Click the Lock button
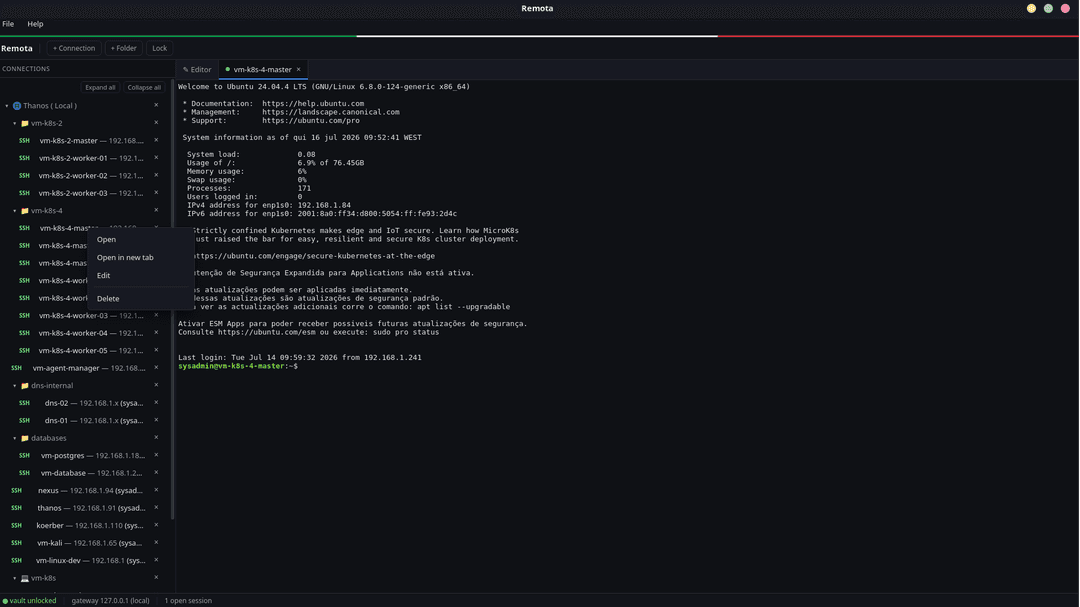The width and height of the screenshot is (1080, 607). tap(160, 48)
